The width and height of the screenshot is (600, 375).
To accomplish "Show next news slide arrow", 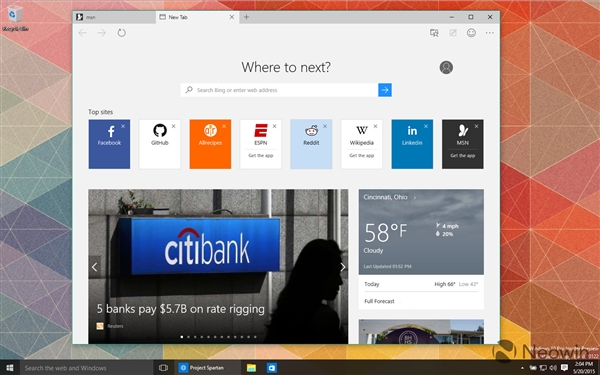I will tap(342, 267).
